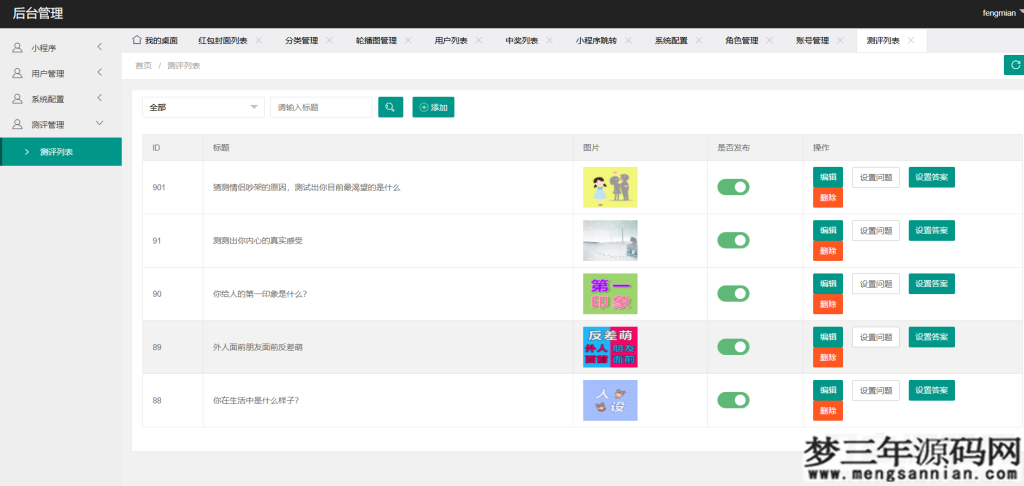Click the user icon beside 小程序
The height and width of the screenshot is (486, 1024).
pyautogui.click(x=18, y=47)
